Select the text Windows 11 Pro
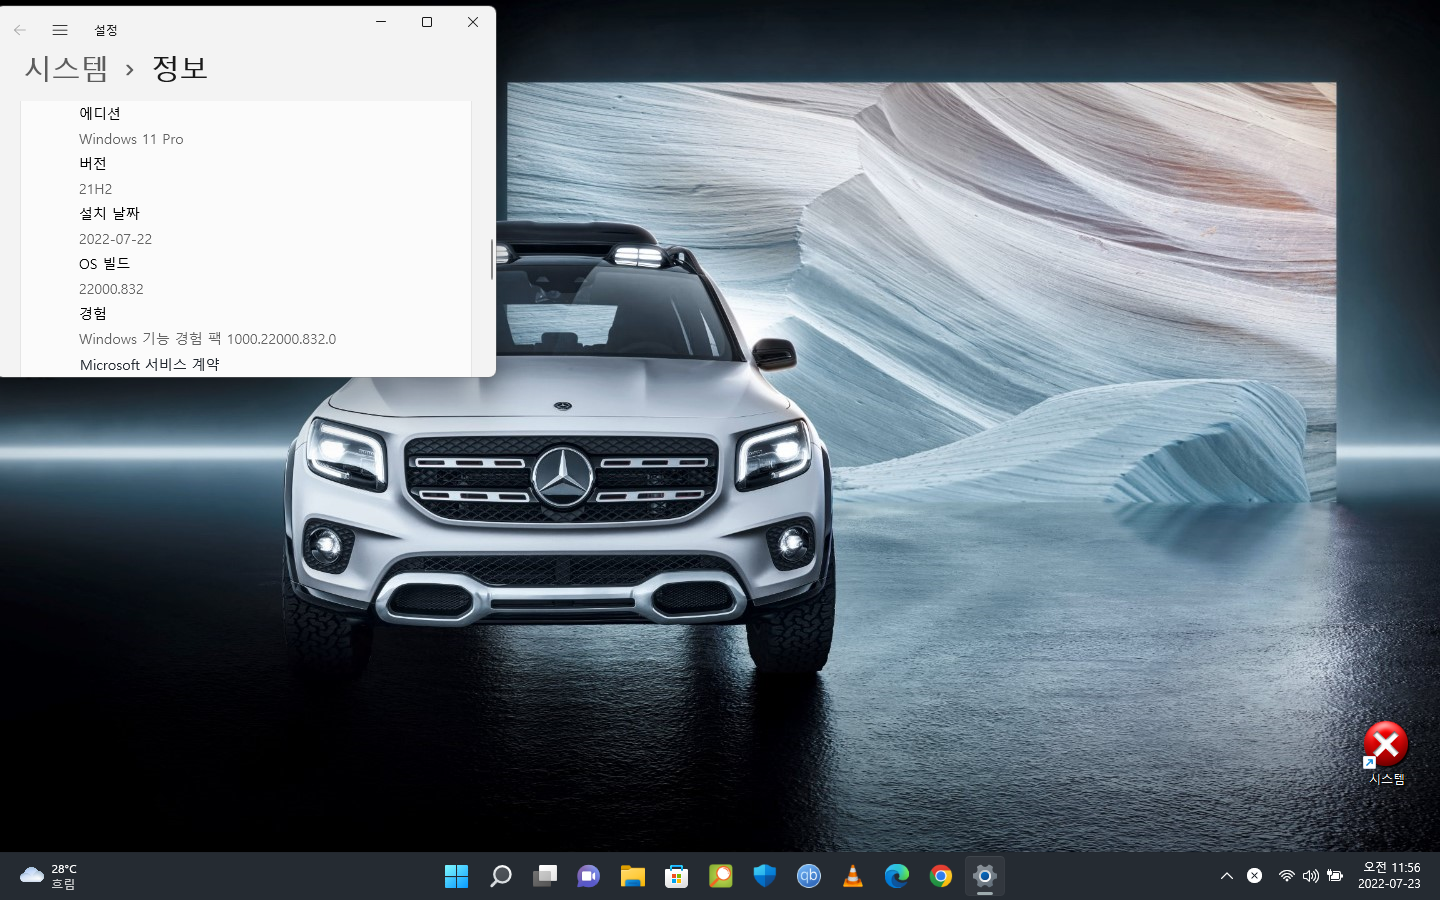Viewport: 1440px width, 900px height. point(131,139)
